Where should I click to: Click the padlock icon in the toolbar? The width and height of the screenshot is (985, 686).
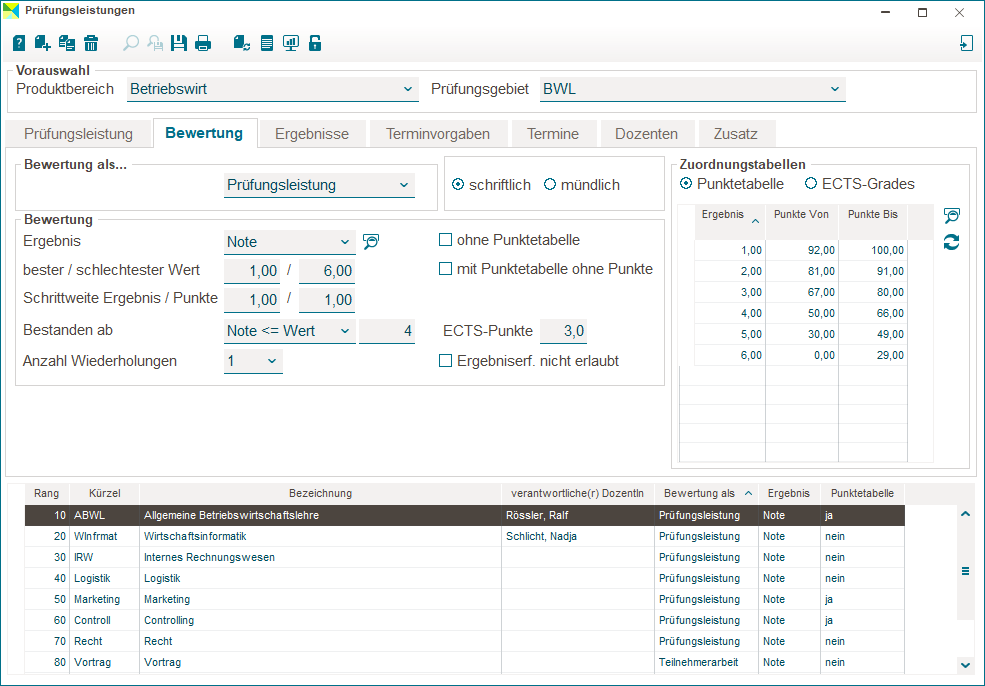click(315, 43)
